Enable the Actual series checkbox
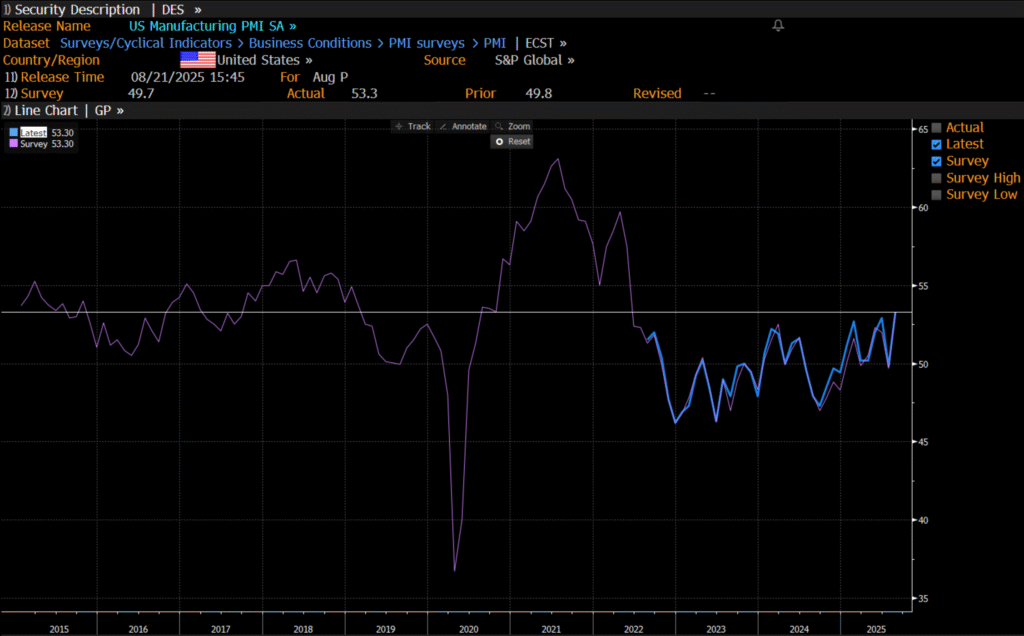 pos(936,127)
